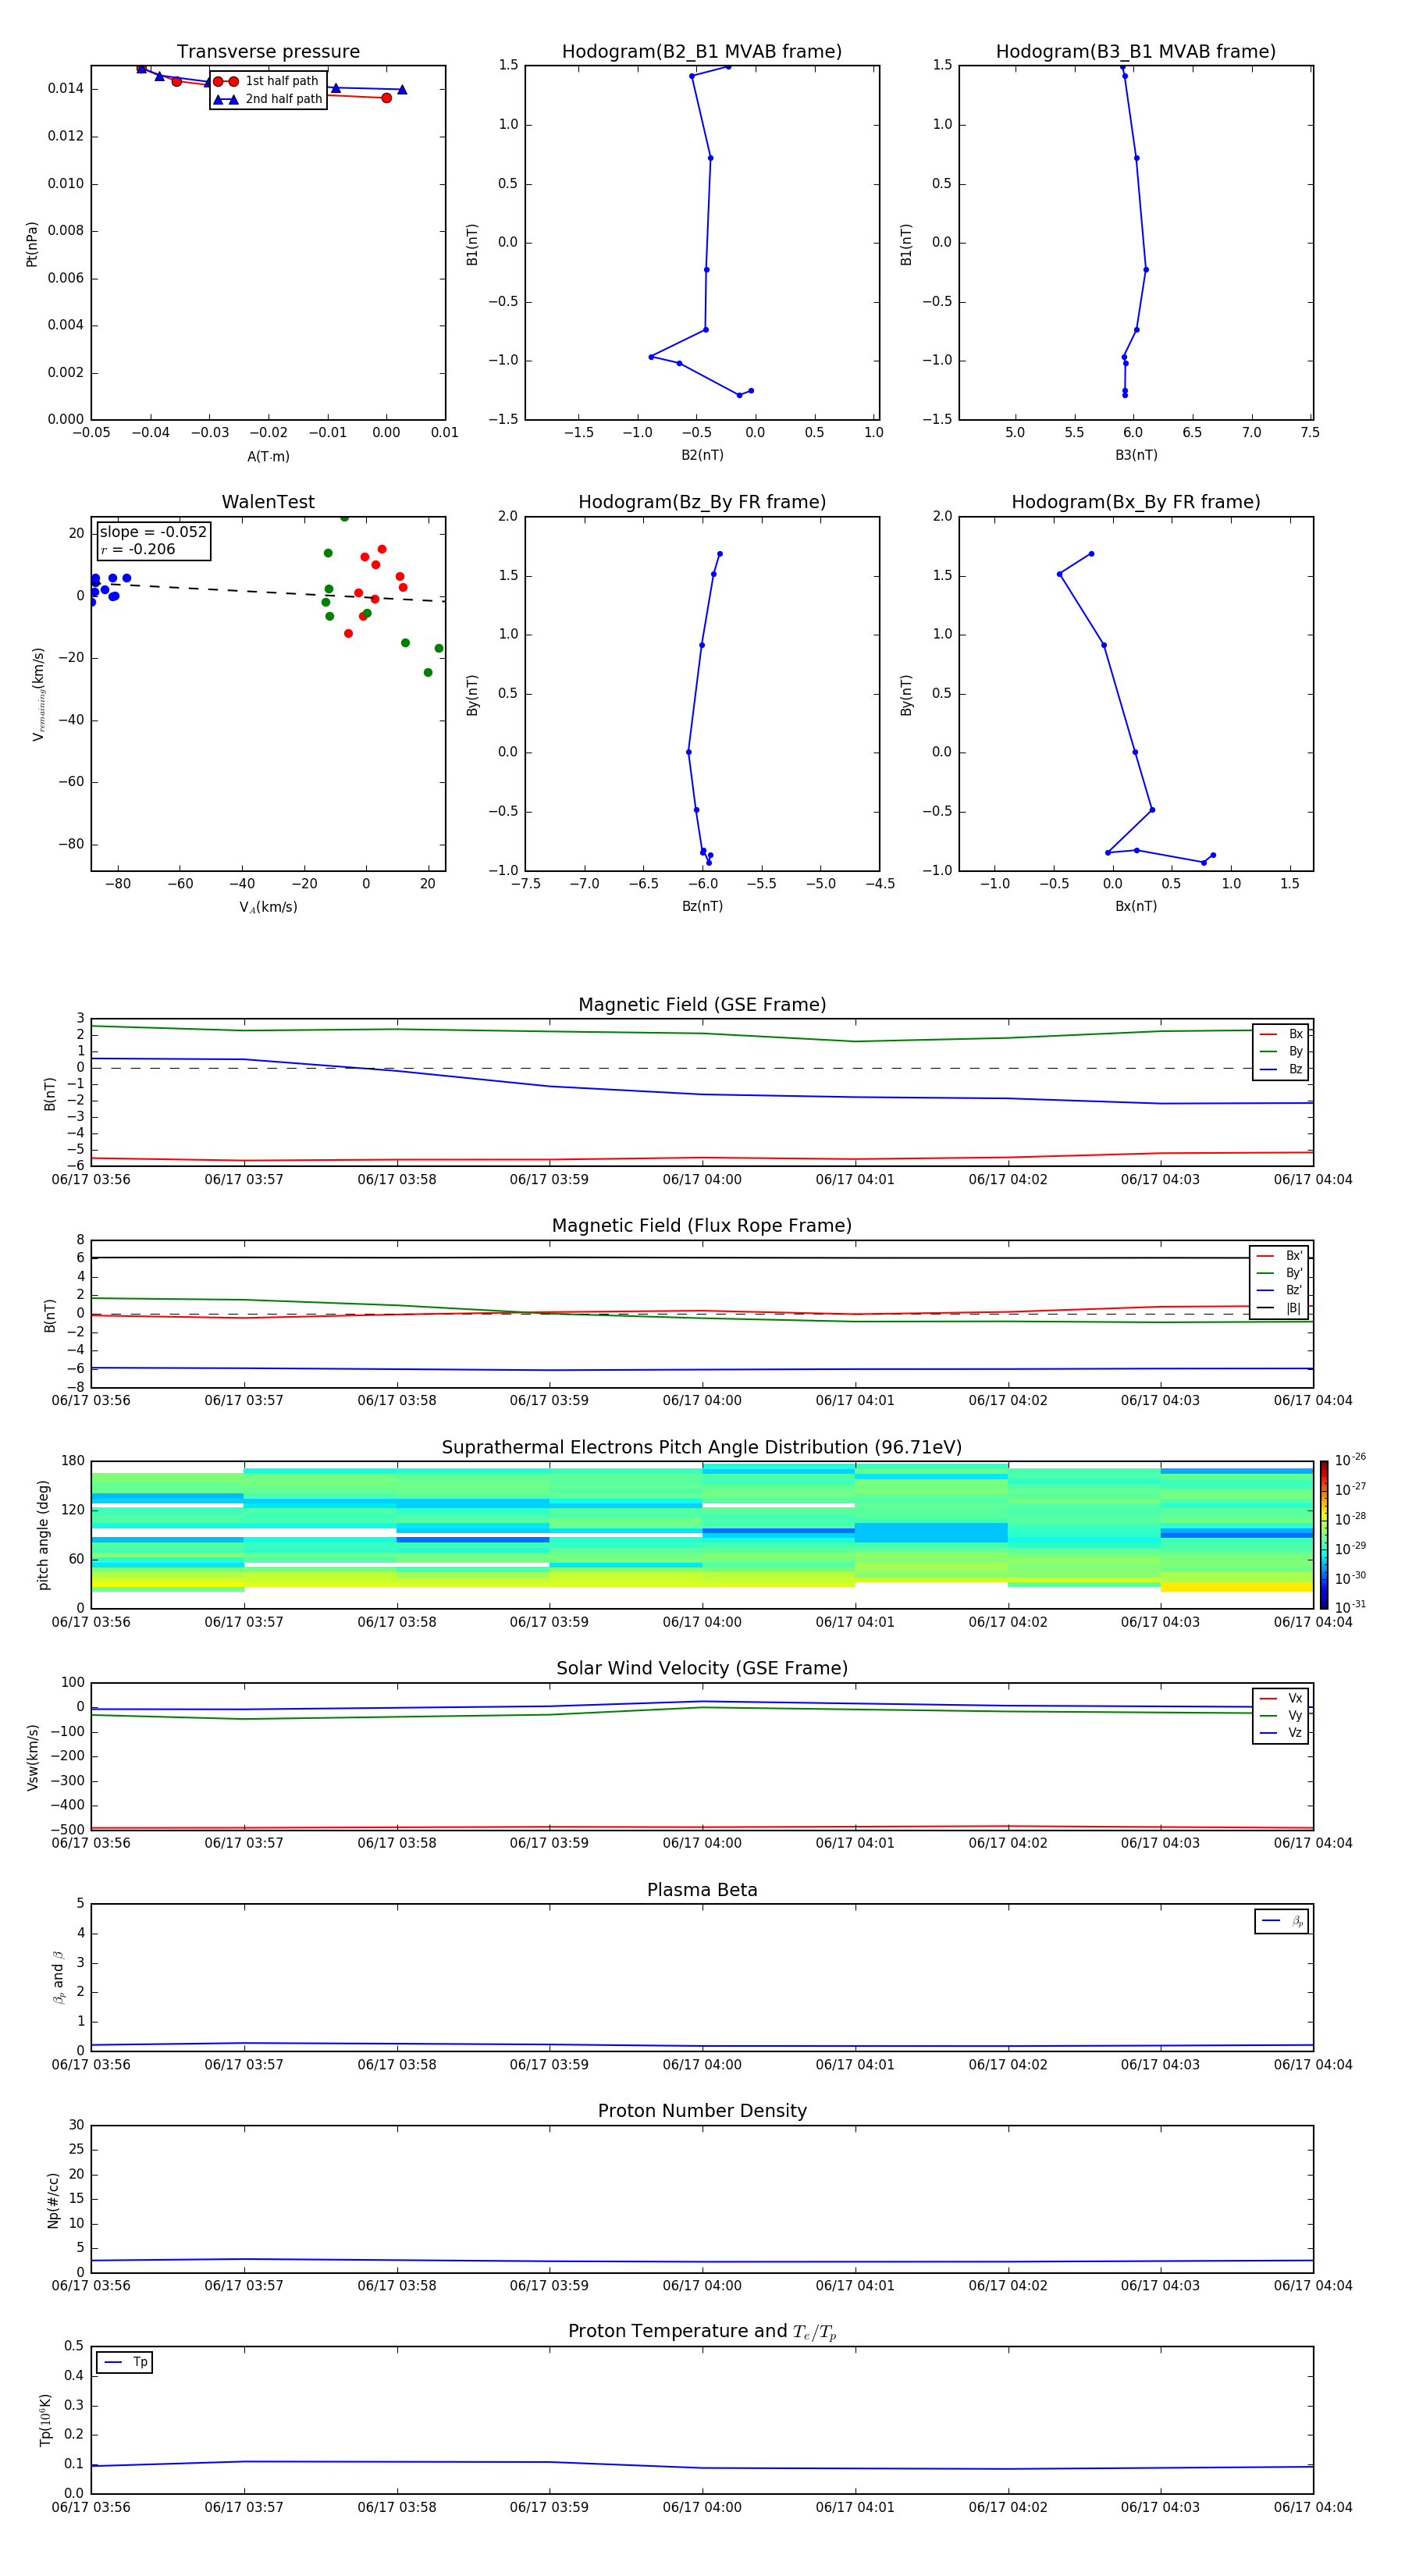Click the 'Hodogram(B3_B1 MVAB frame)' title
Screen dimensions: 1405x2576
[x=1136, y=52]
